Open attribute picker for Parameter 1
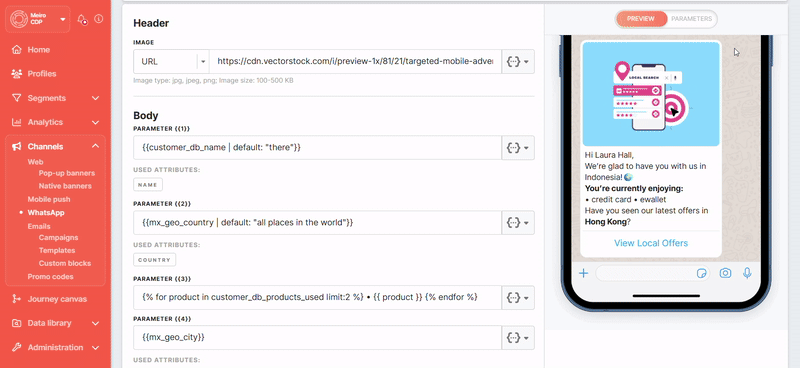The image size is (800, 368). [518, 148]
